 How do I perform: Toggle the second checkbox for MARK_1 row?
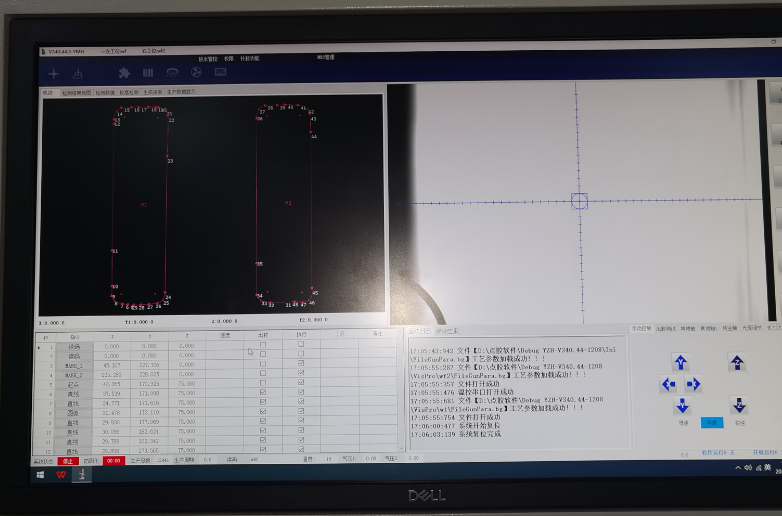coord(301,364)
